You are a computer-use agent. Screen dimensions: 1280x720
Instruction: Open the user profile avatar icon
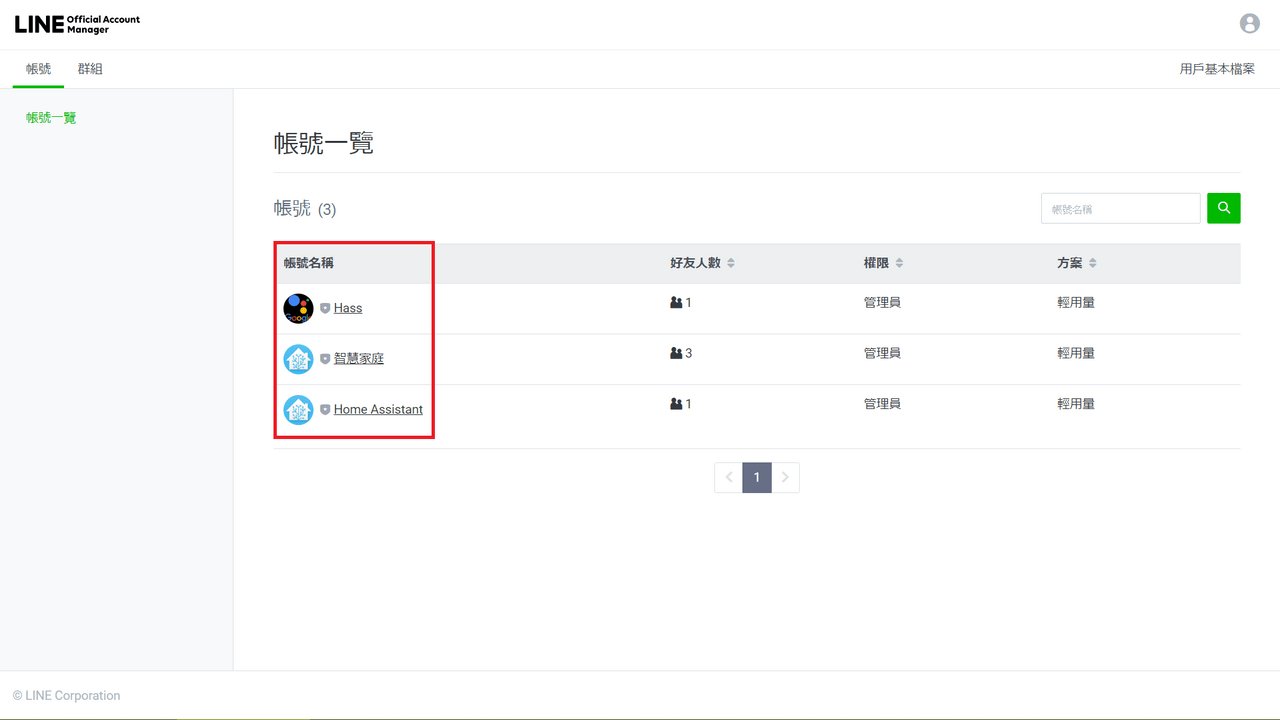pos(1249,24)
